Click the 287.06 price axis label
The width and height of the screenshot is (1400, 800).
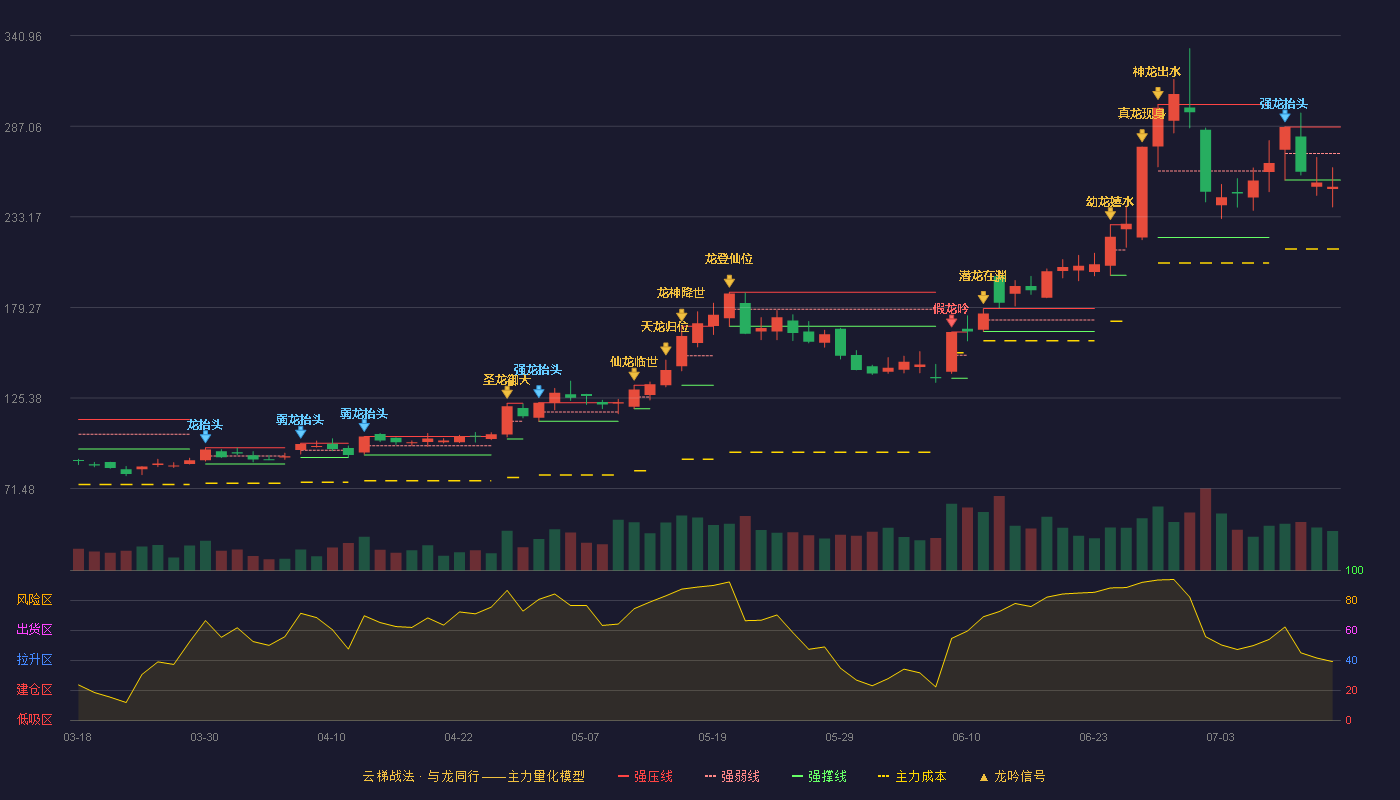(x=23, y=127)
